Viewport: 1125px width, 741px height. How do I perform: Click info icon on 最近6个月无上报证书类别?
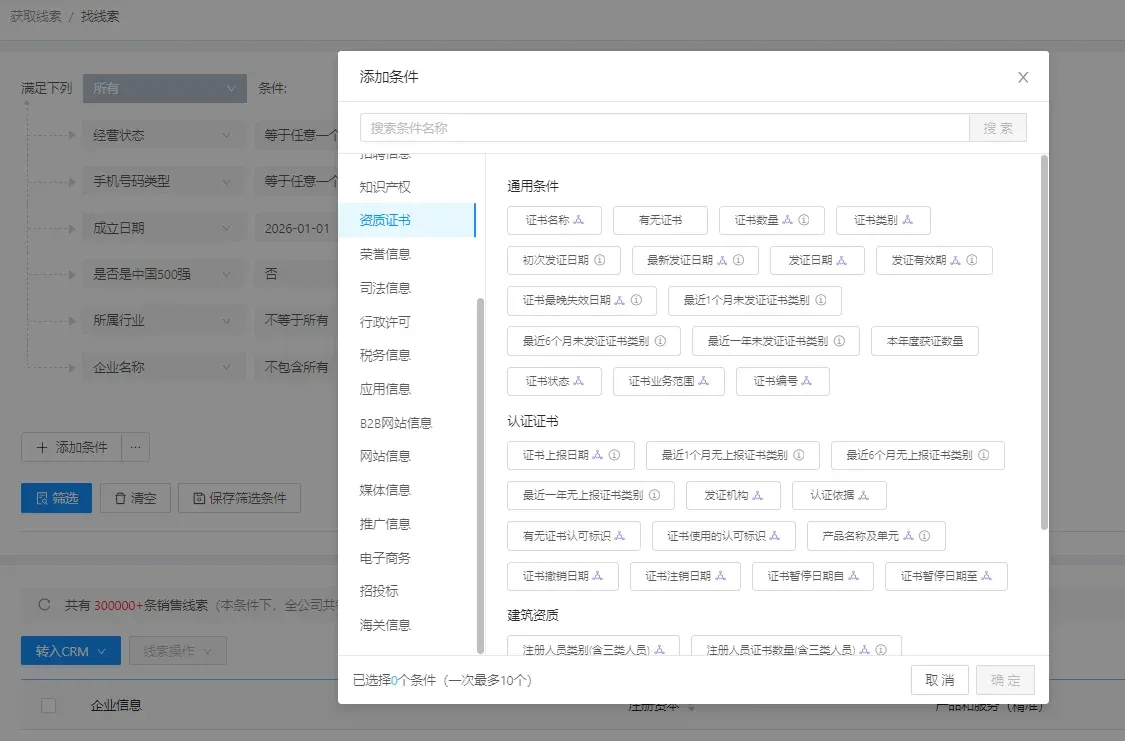click(x=984, y=455)
